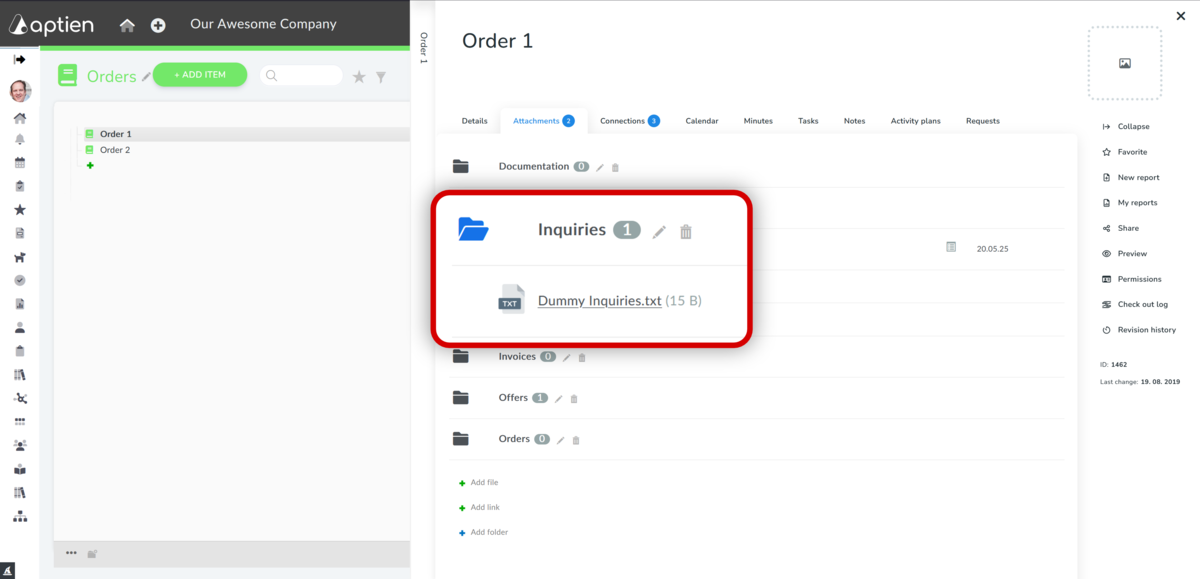Switch to the Connections tab
The height and width of the screenshot is (579, 1200).
coord(623,120)
